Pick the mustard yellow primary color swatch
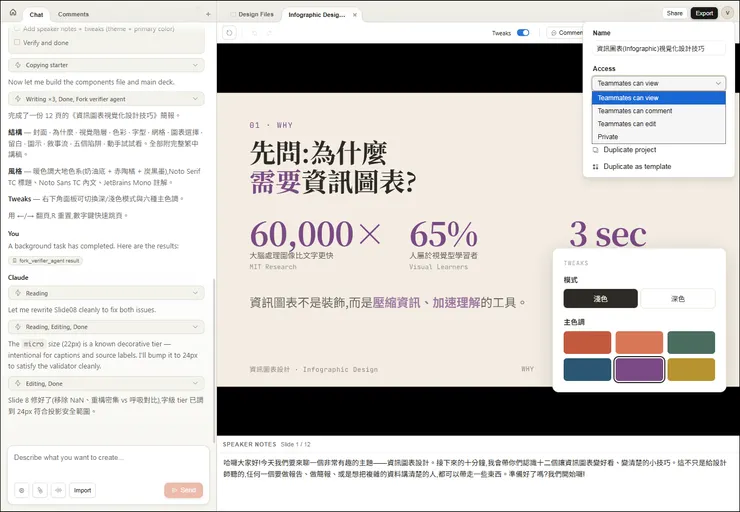 coord(691,369)
